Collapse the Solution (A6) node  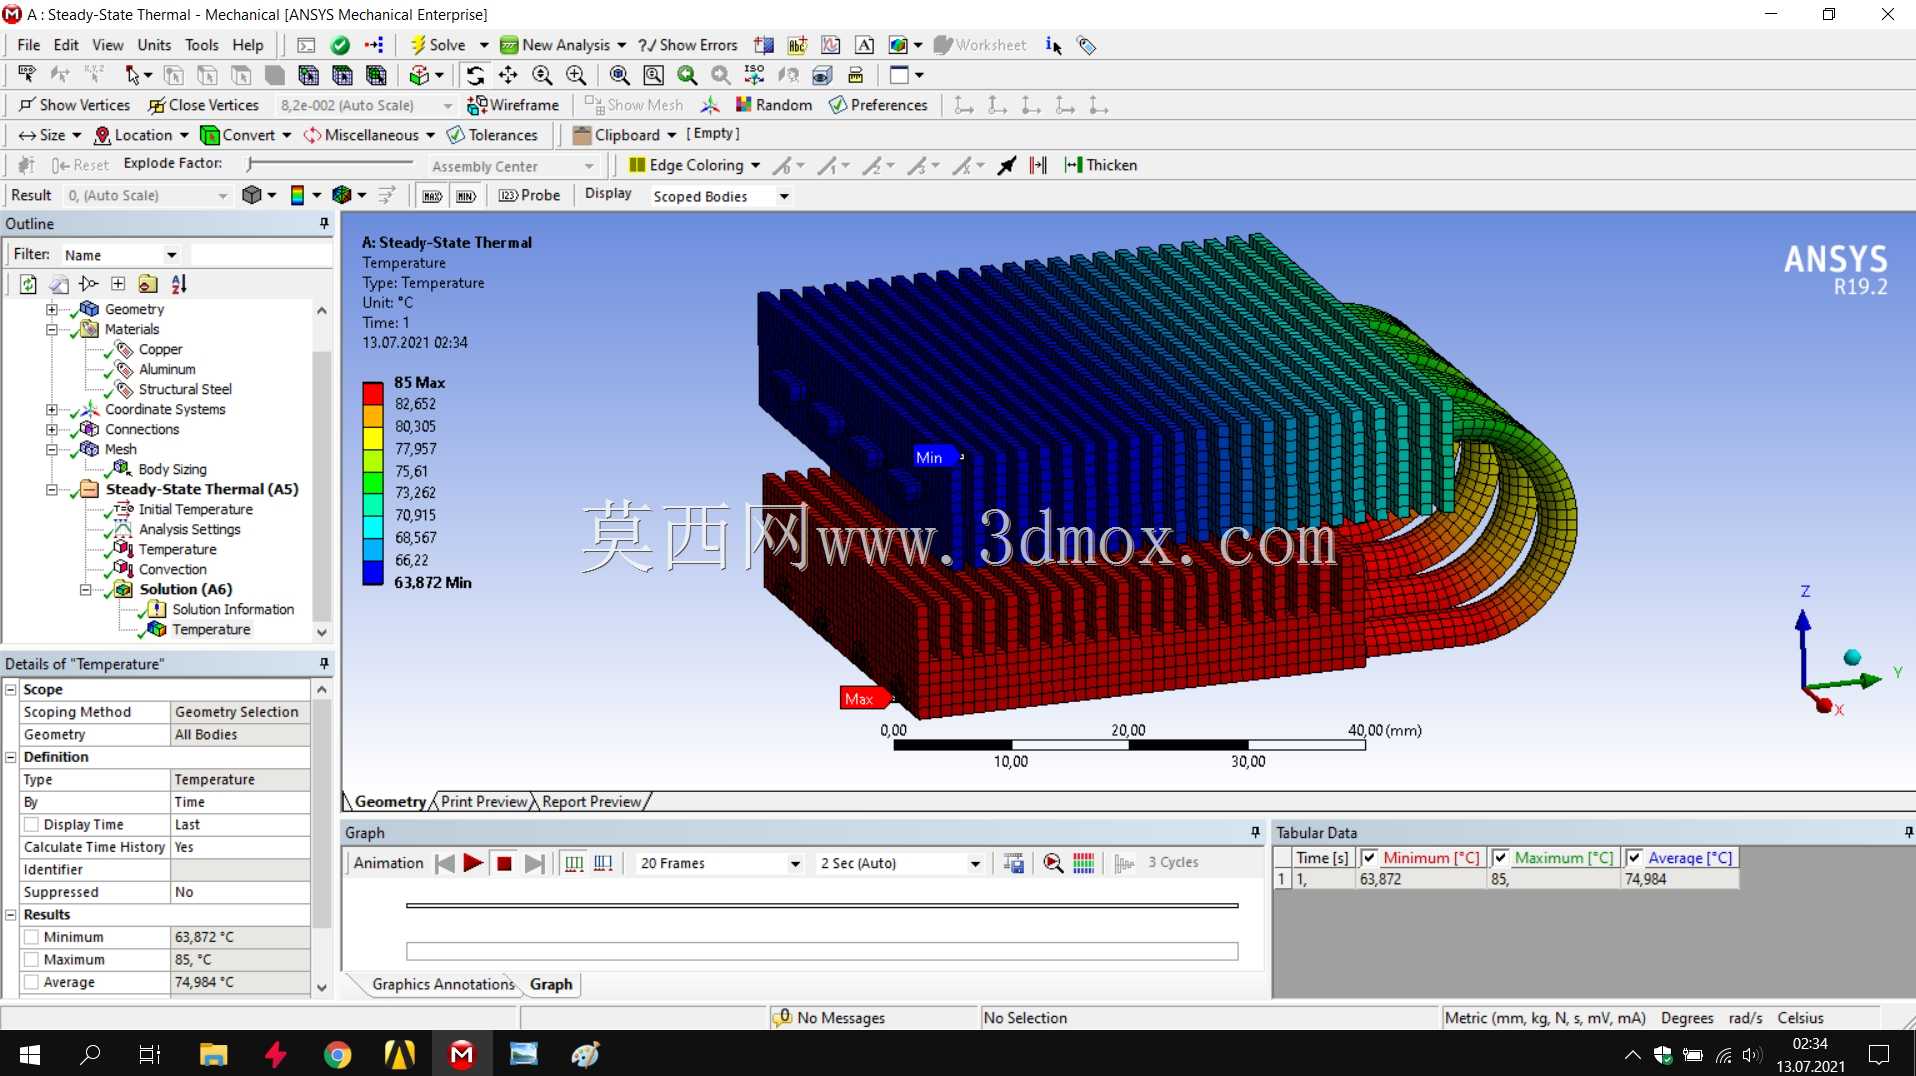(x=86, y=589)
